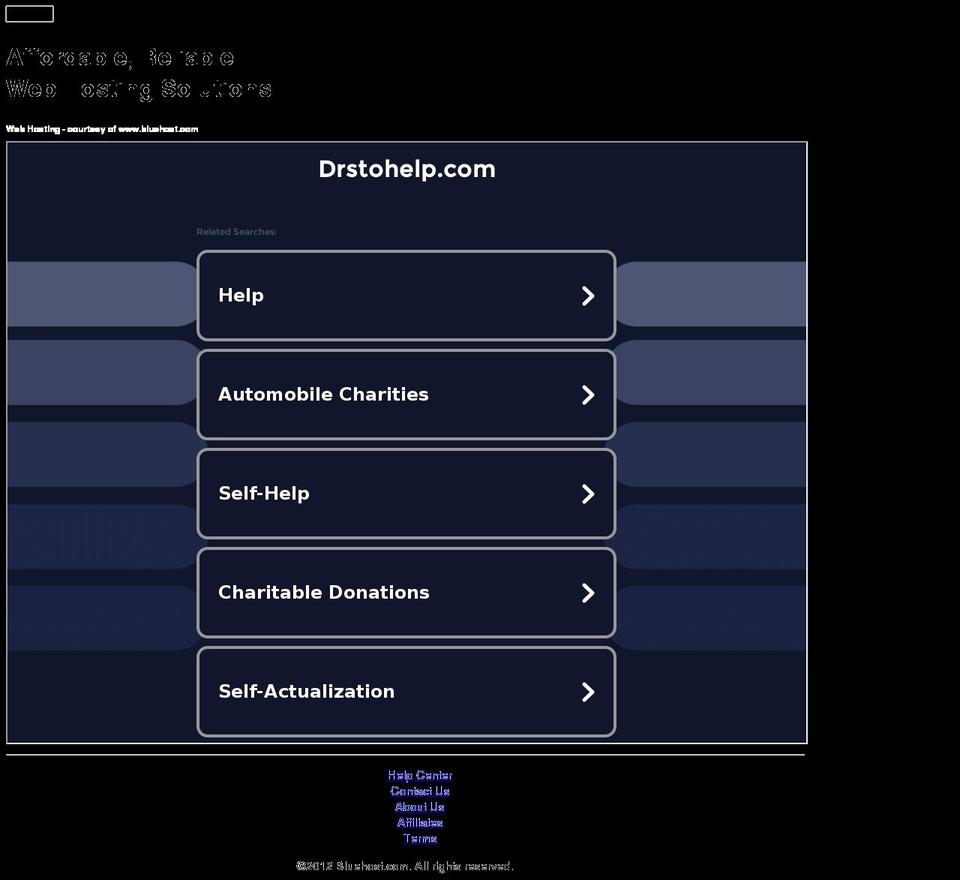The image size is (960, 880).
Task: Click the Related Searches label
Action: 236,231
